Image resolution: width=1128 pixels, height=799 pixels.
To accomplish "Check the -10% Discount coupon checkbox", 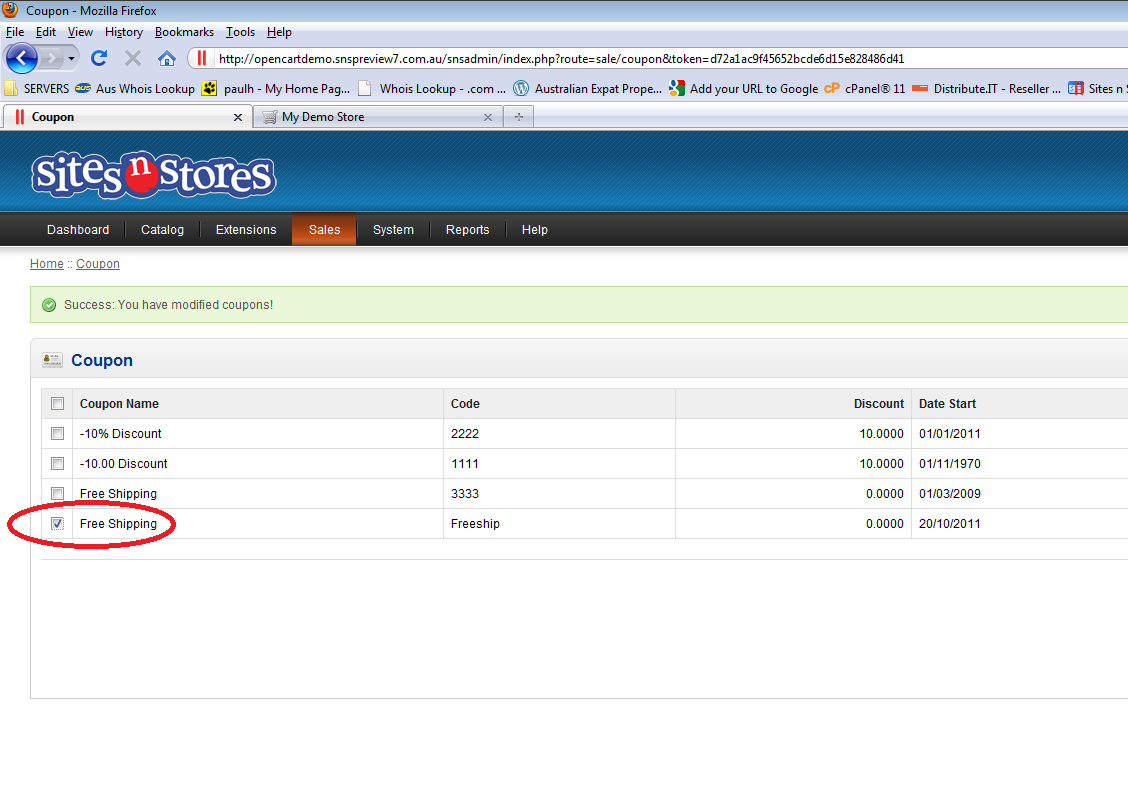I will coord(58,434).
